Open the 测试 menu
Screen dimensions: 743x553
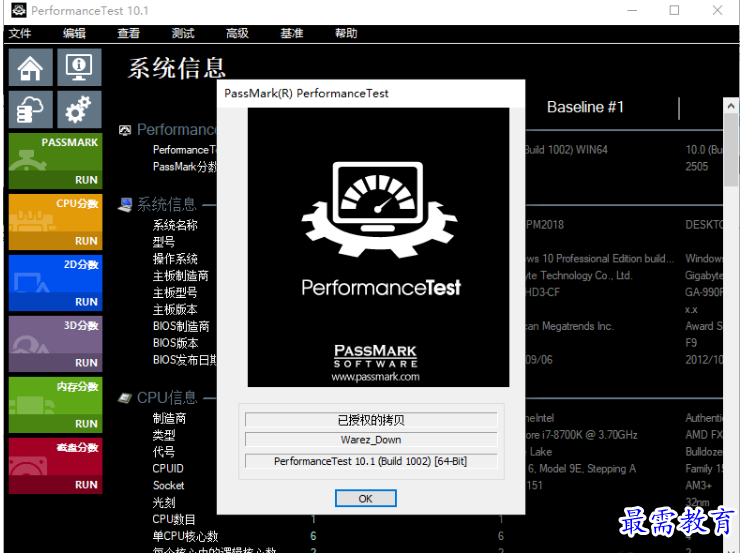(x=183, y=33)
